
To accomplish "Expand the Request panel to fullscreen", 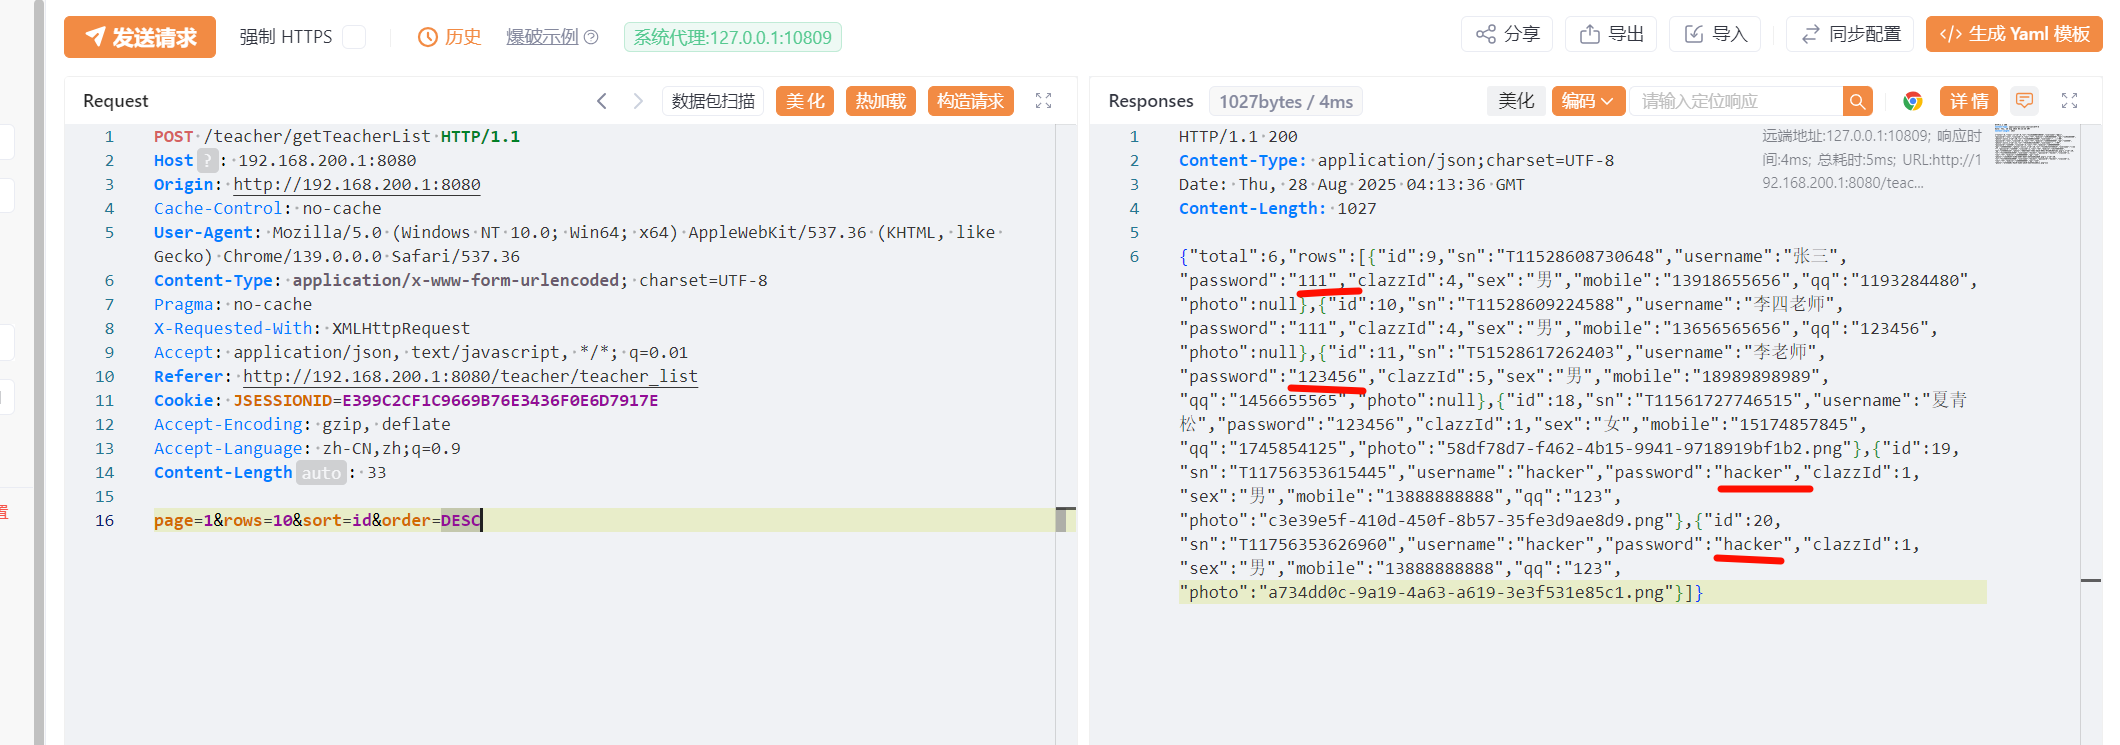I will (x=1043, y=101).
